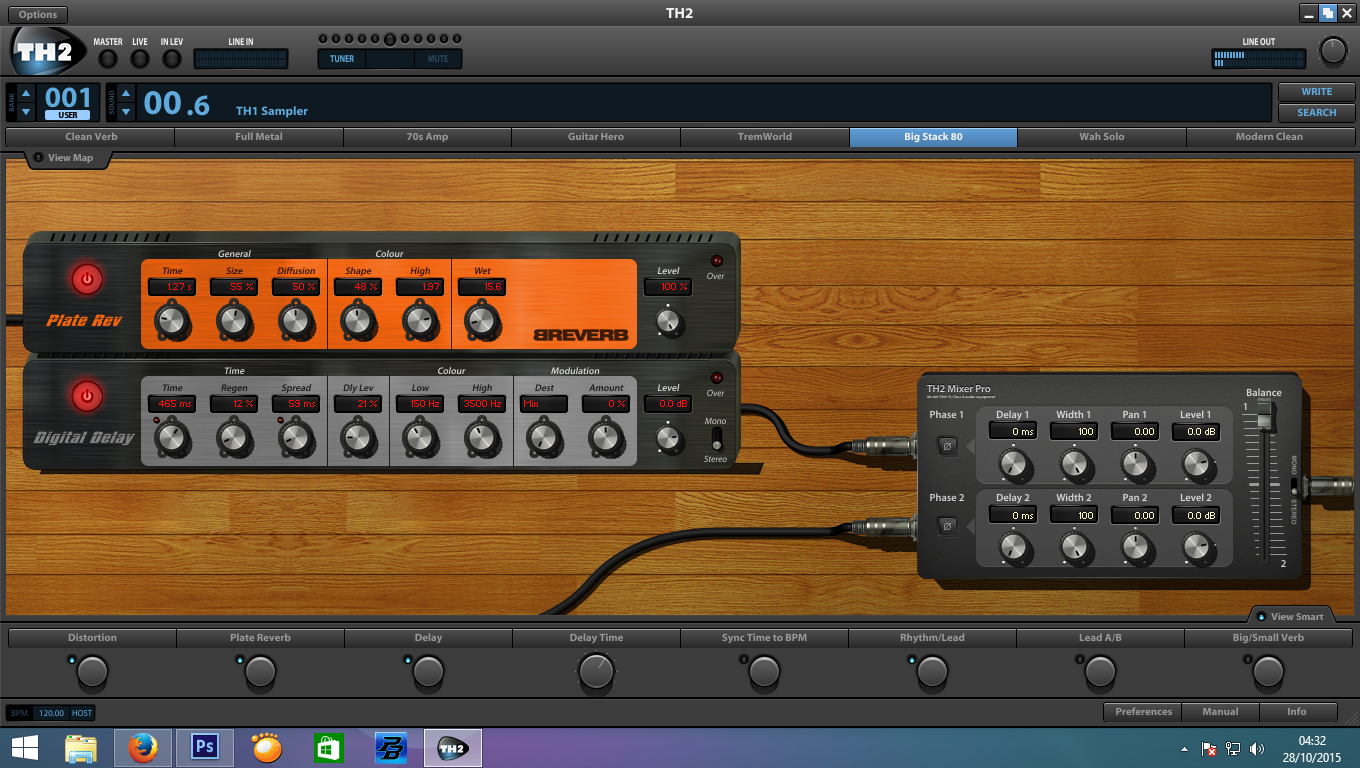Screen dimensions: 1360x768
Task: Invert Phase 1 on the mixer
Action: [x=947, y=446]
